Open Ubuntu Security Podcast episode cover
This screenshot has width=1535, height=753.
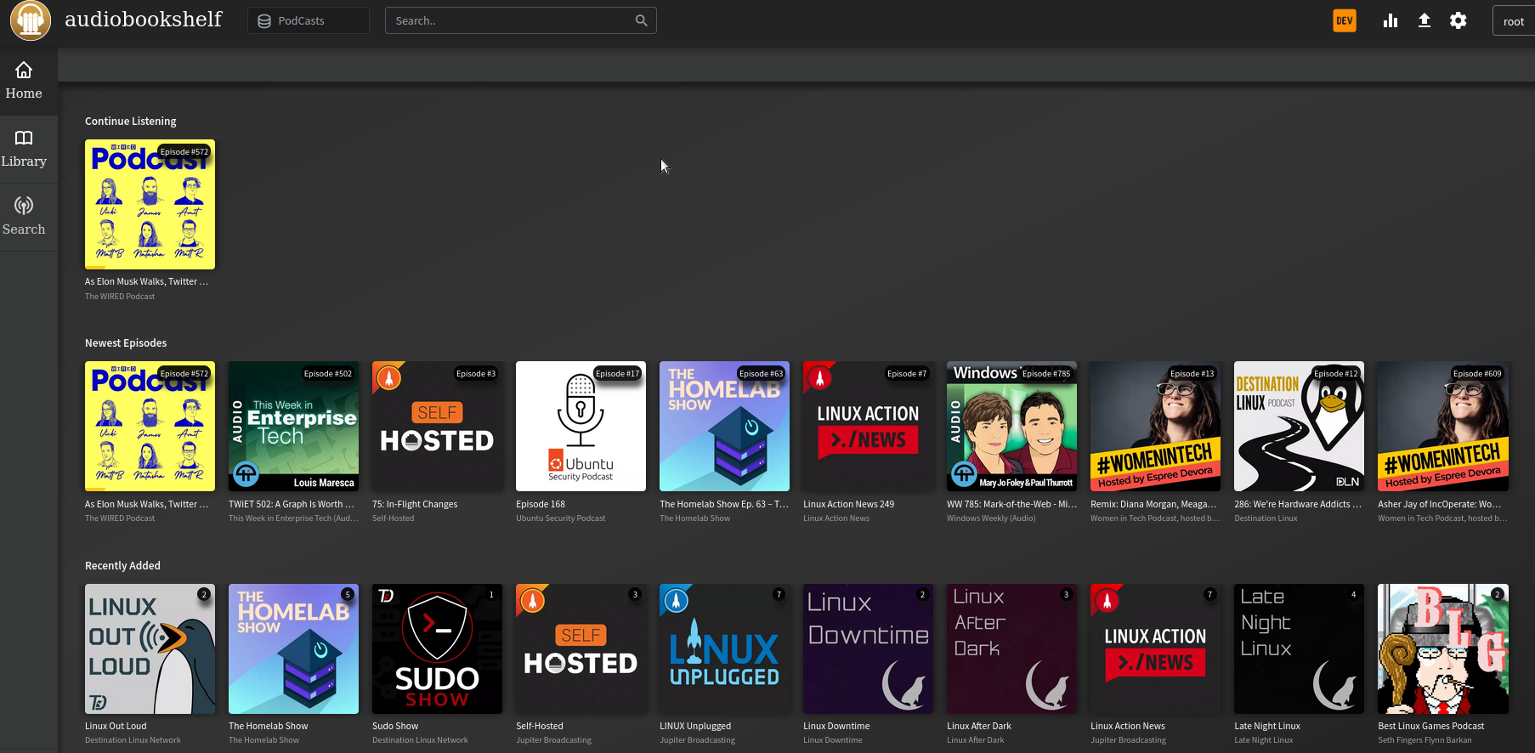[x=581, y=426]
